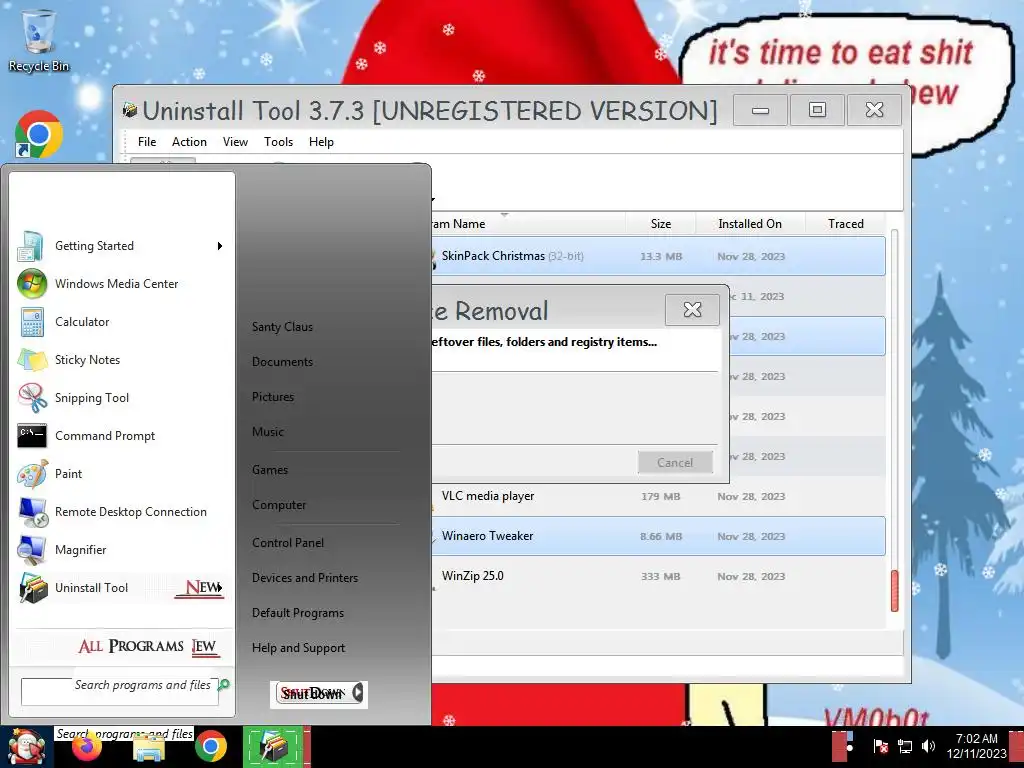
Task: Open Control Panel
Action: click(x=288, y=543)
